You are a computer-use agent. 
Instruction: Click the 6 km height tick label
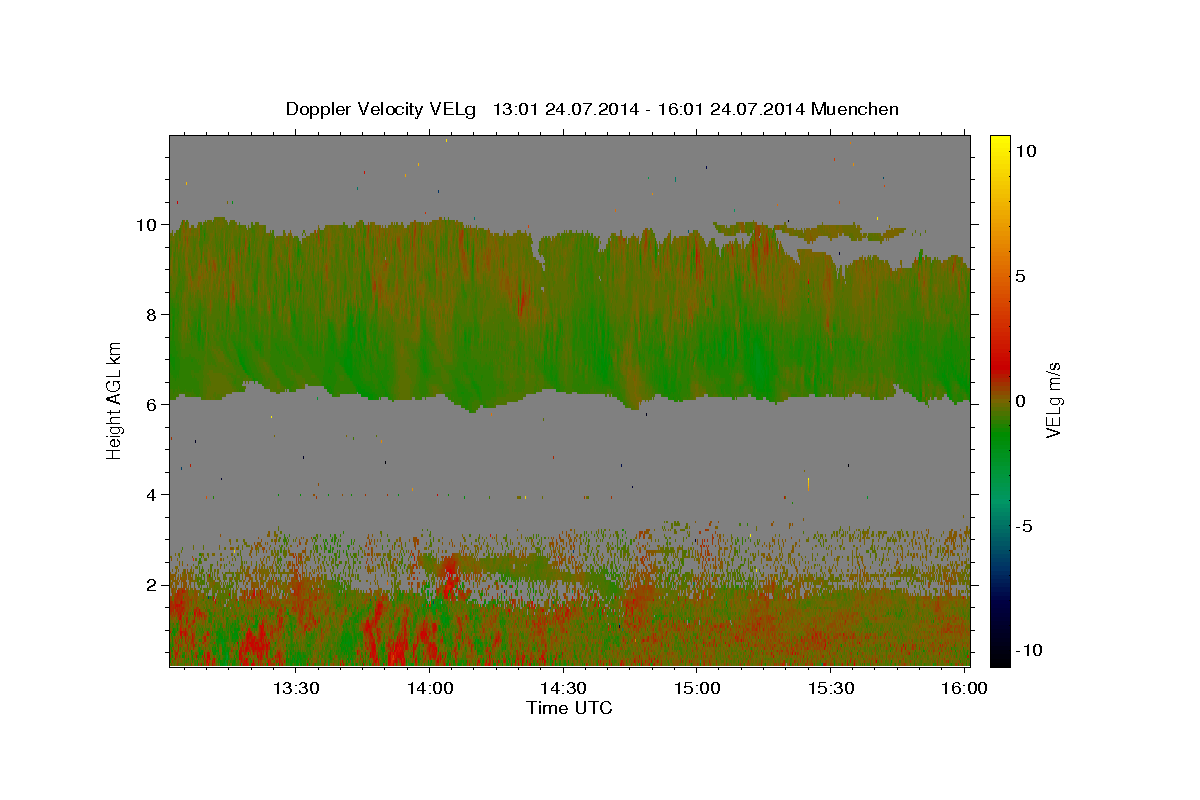coord(153,404)
